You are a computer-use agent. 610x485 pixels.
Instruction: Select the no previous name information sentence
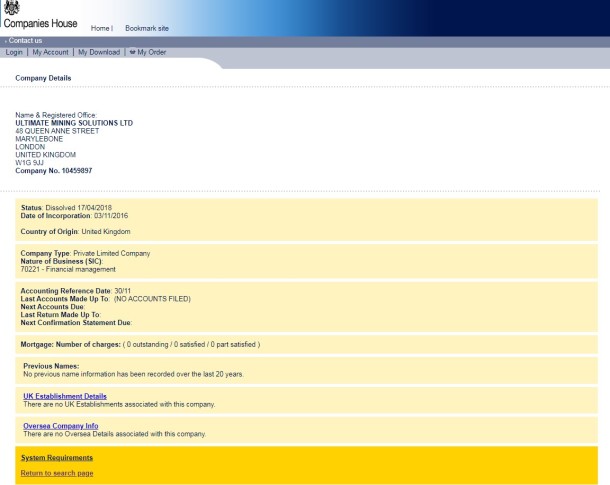[x=133, y=374]
